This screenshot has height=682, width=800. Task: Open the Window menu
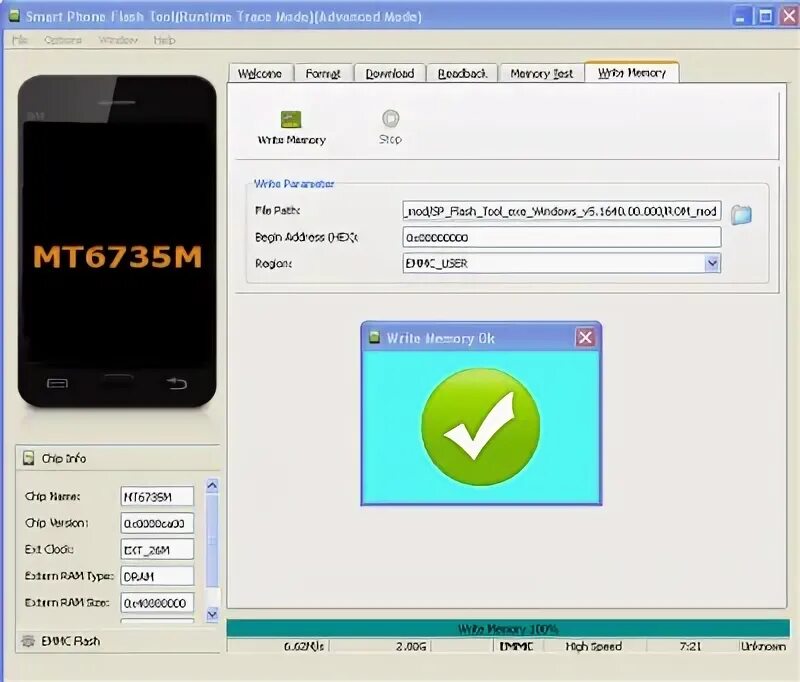coord(118,40)
